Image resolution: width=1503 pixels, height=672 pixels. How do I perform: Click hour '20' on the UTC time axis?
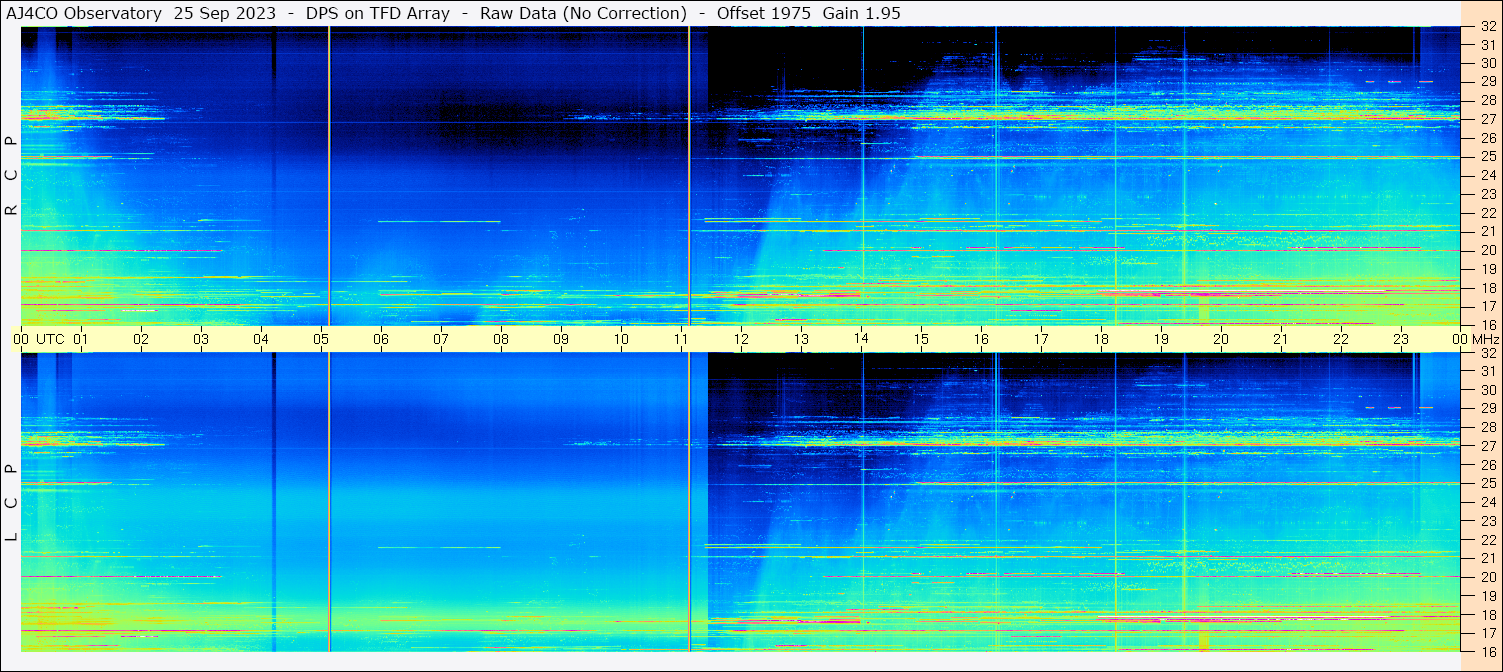tap(1221, 339)
